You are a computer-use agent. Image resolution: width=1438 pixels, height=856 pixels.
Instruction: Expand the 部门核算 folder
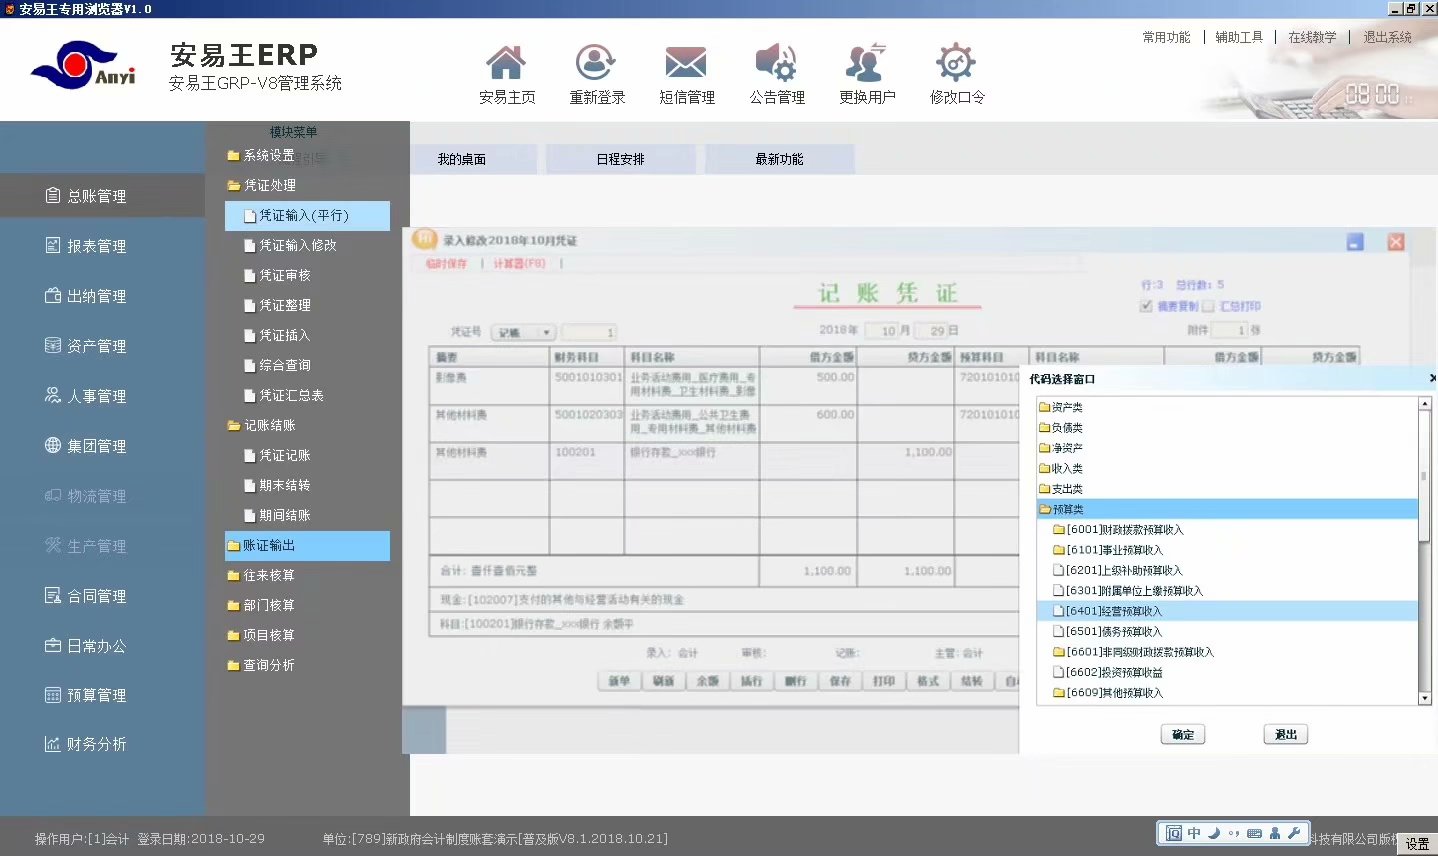261,606
